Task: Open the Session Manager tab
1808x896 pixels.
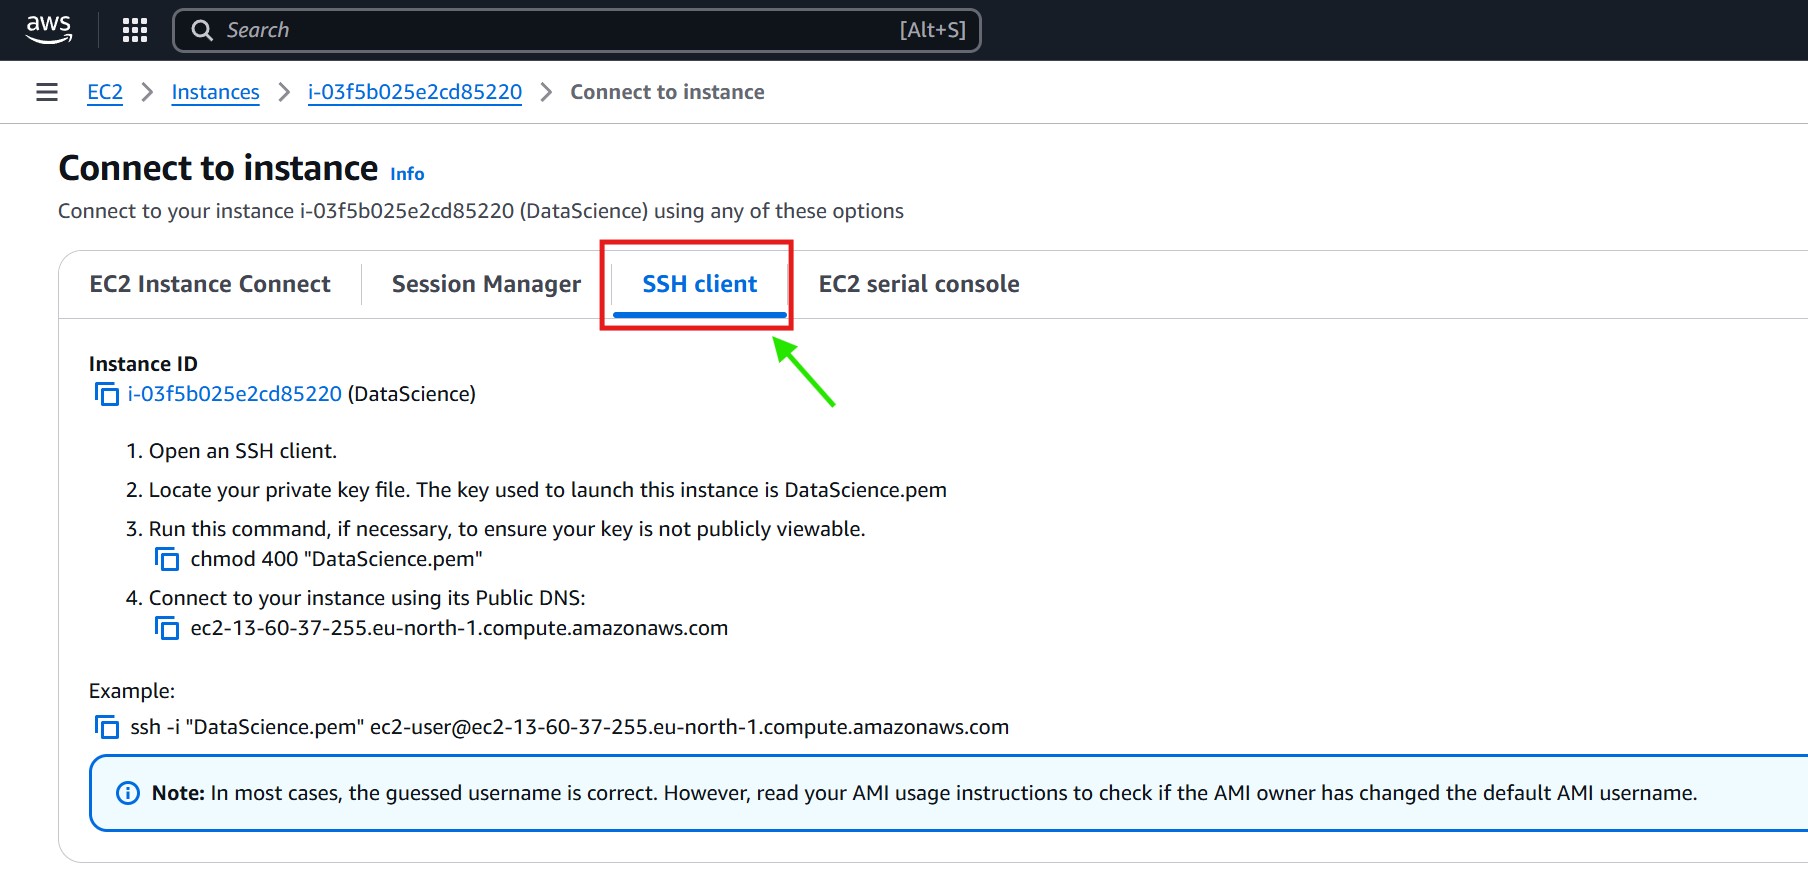Action: click(x=486, y=284)
